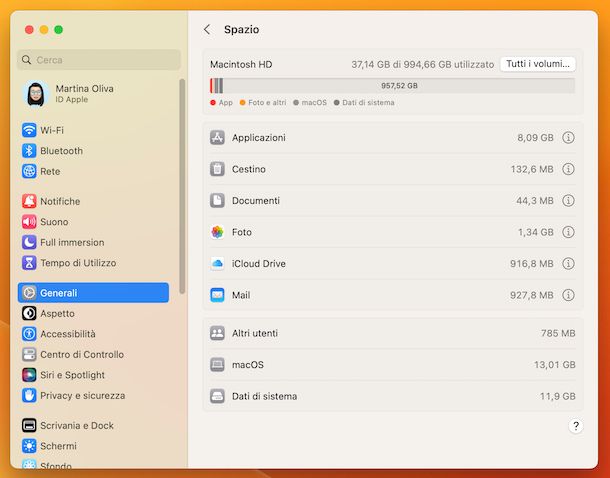Click the info icon for Applicazioni
The width and height of the screenshot is (610, 478).
[x=568, y=138]
